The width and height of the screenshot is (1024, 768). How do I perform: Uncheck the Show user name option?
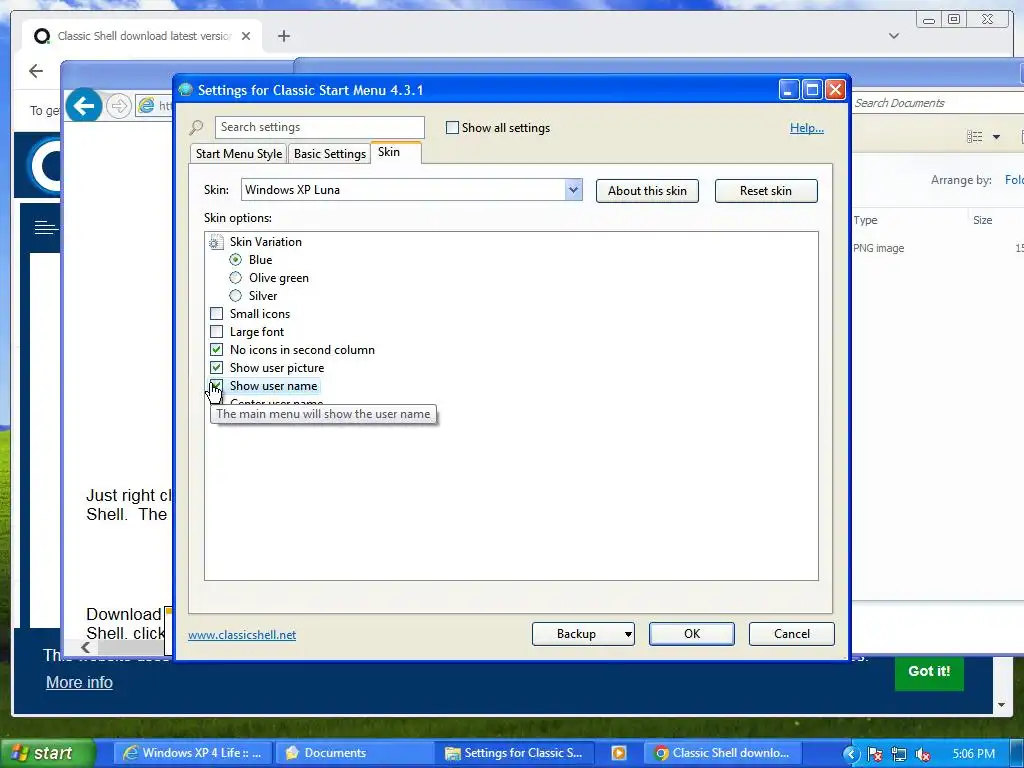(x=217, y=385)
